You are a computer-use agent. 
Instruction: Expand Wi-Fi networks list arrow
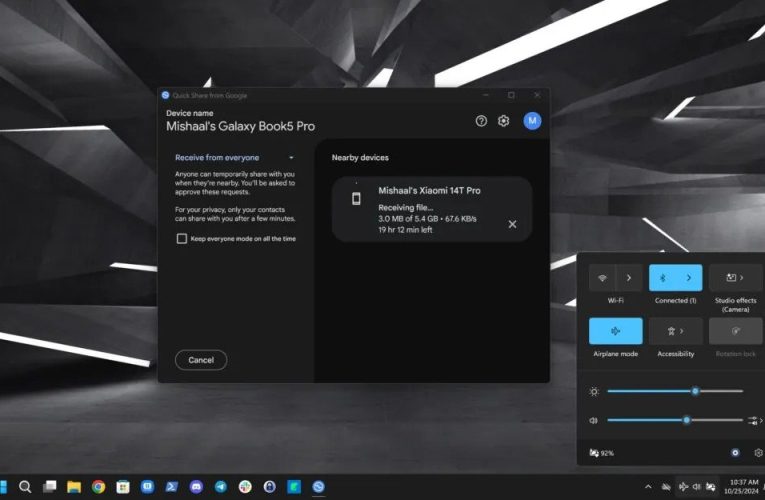click(x=629, y=278)
